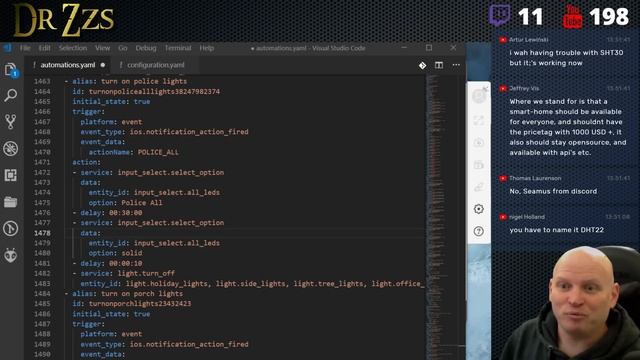Click 'data:' on line 1478
Image resolution: width=640 pixels, height=360 pixels.
tap(91, 233)
